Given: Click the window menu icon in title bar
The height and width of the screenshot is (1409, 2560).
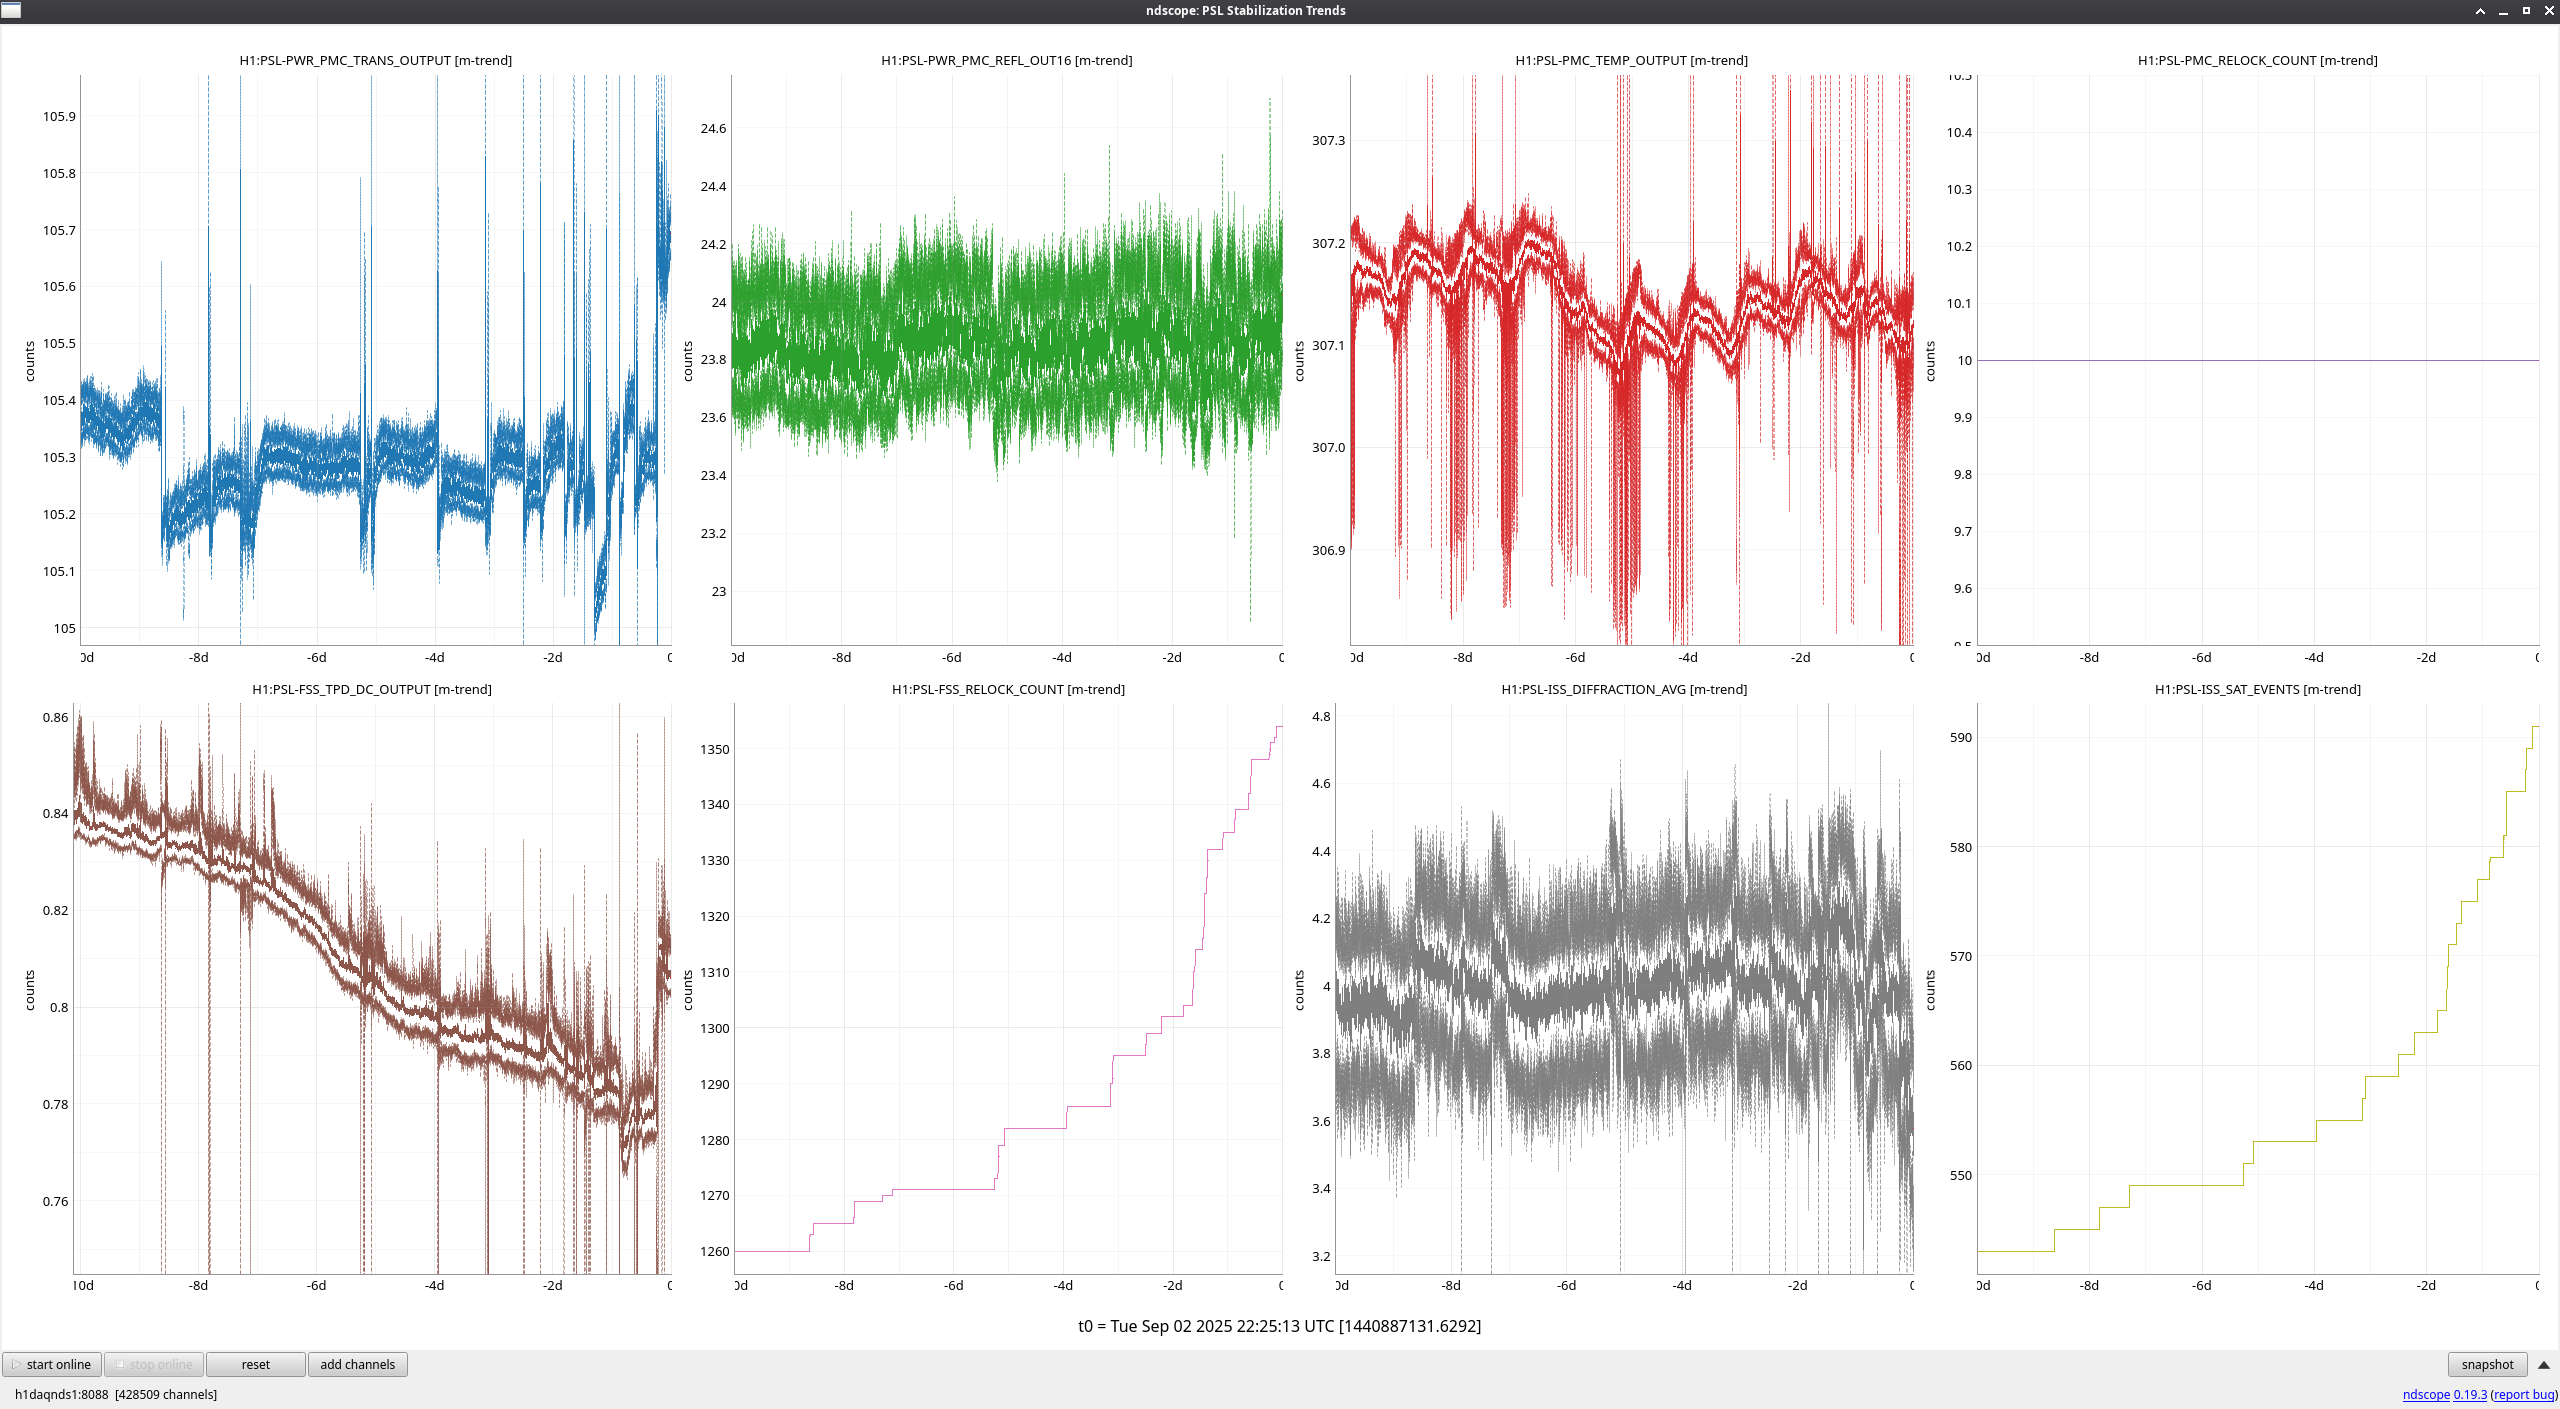Looking at the screenshot, I should point(11,10).
